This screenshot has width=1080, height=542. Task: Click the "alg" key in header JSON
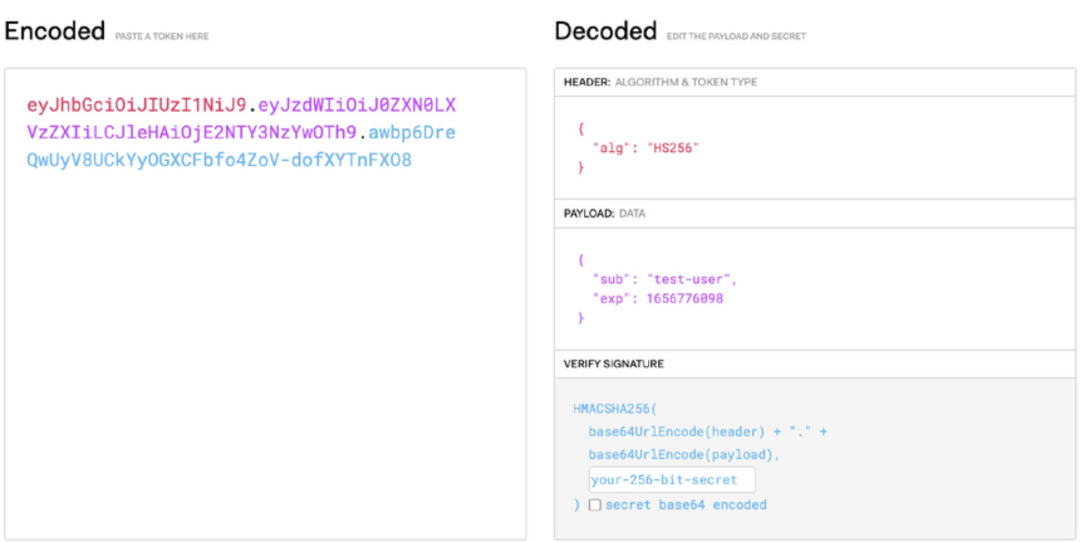click(x=609, y=148)
